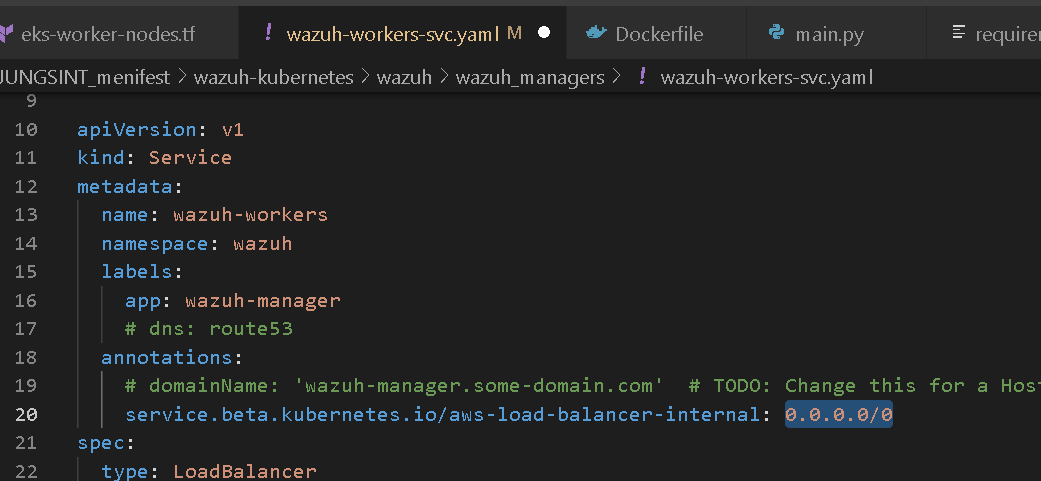The height and width of the screenshot is (481, 1041).
Task: Click the wazuh-kubernetes breadcrumb folder
Action: point(274,78)
